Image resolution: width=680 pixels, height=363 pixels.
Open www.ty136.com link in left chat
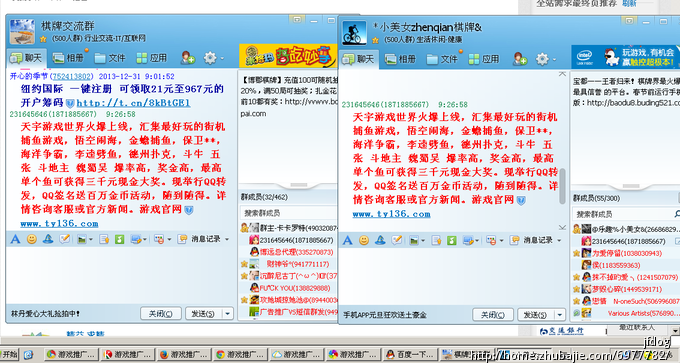[59, 224]
